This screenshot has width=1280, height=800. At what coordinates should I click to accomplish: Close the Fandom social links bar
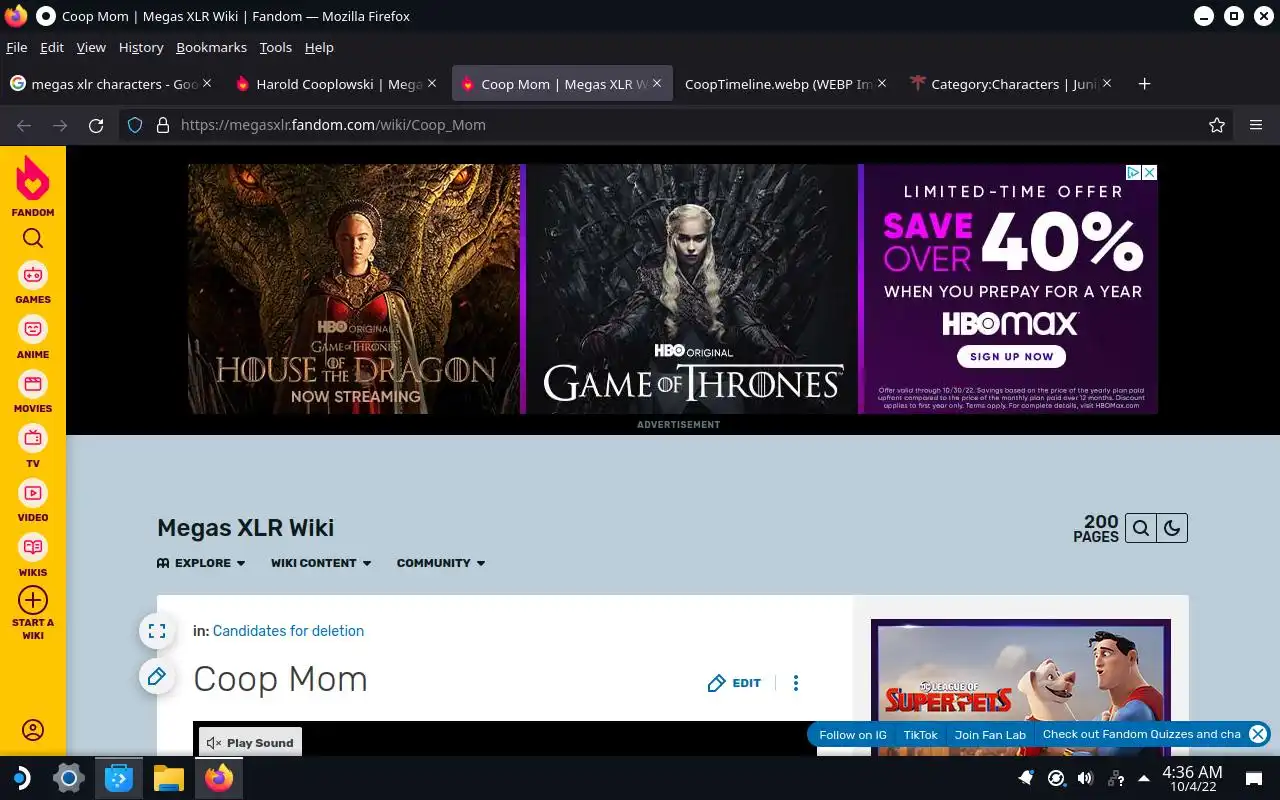click(1258, 734)
